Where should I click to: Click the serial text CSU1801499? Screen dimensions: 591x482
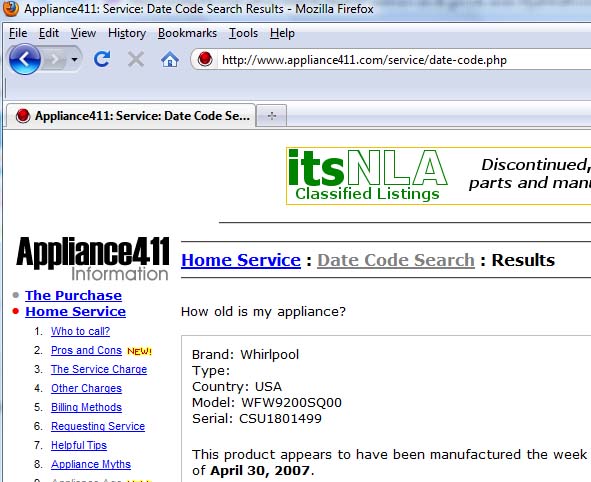coord(280,419)
